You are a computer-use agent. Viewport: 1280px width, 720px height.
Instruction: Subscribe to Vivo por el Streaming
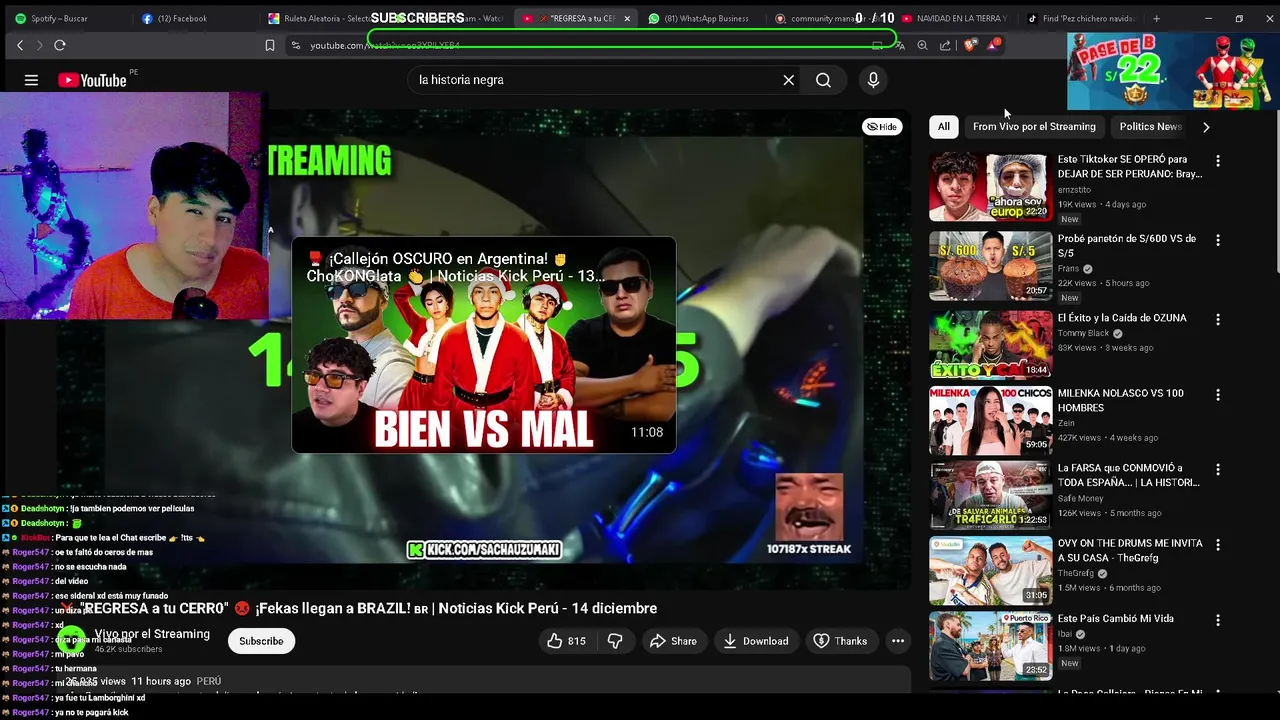(261, 641)
